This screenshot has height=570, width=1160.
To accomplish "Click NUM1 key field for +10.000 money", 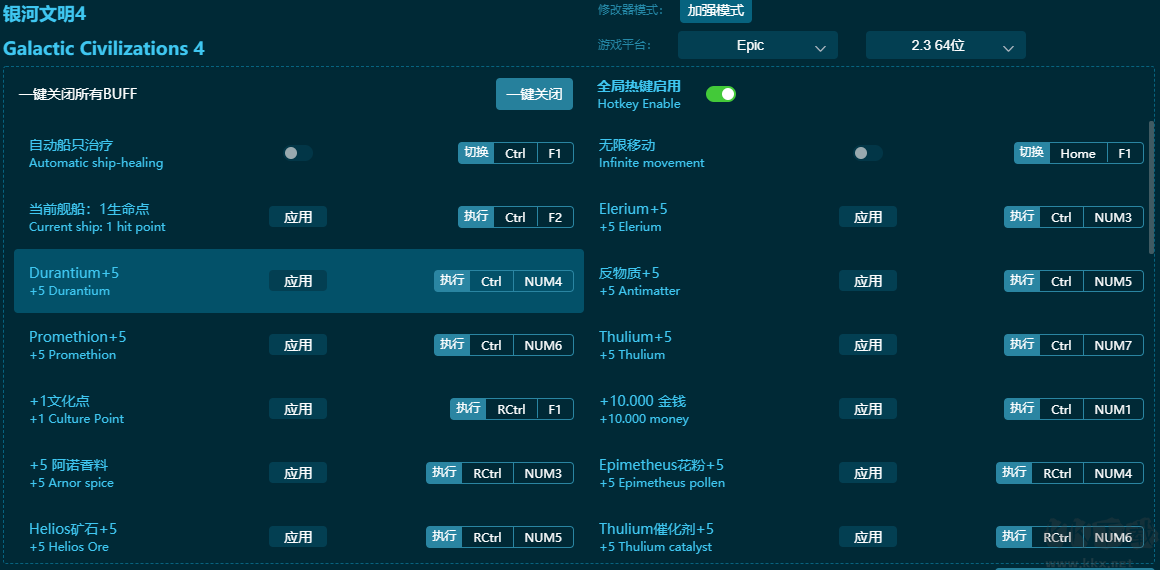I will pos(1113,409).
